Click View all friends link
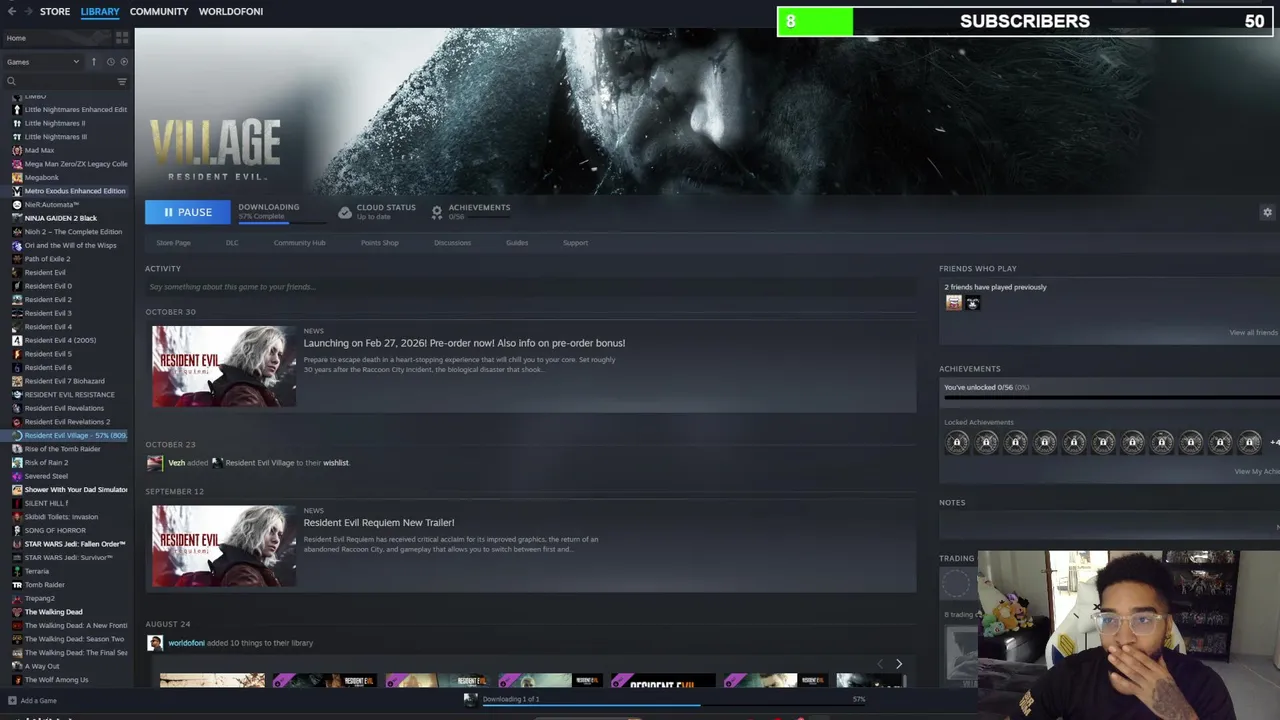 [1254, 332]
